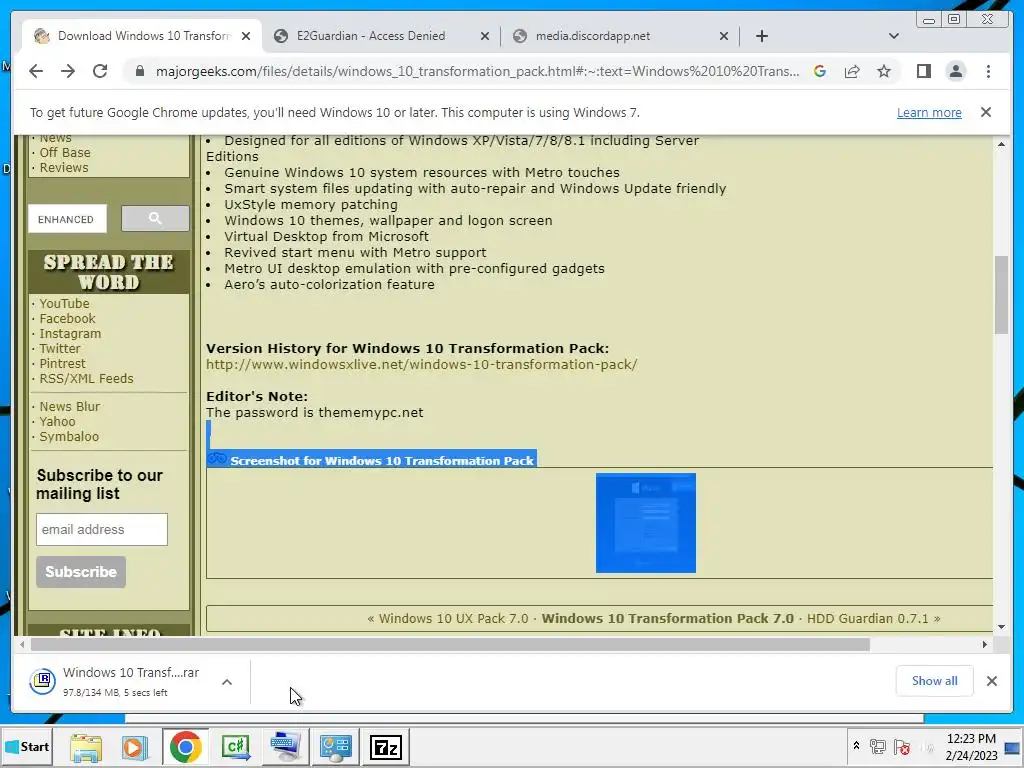This screenshot has height=768, width=1024.
Task: Open the C# taskbar application
Action: click(x=236, y=747)
